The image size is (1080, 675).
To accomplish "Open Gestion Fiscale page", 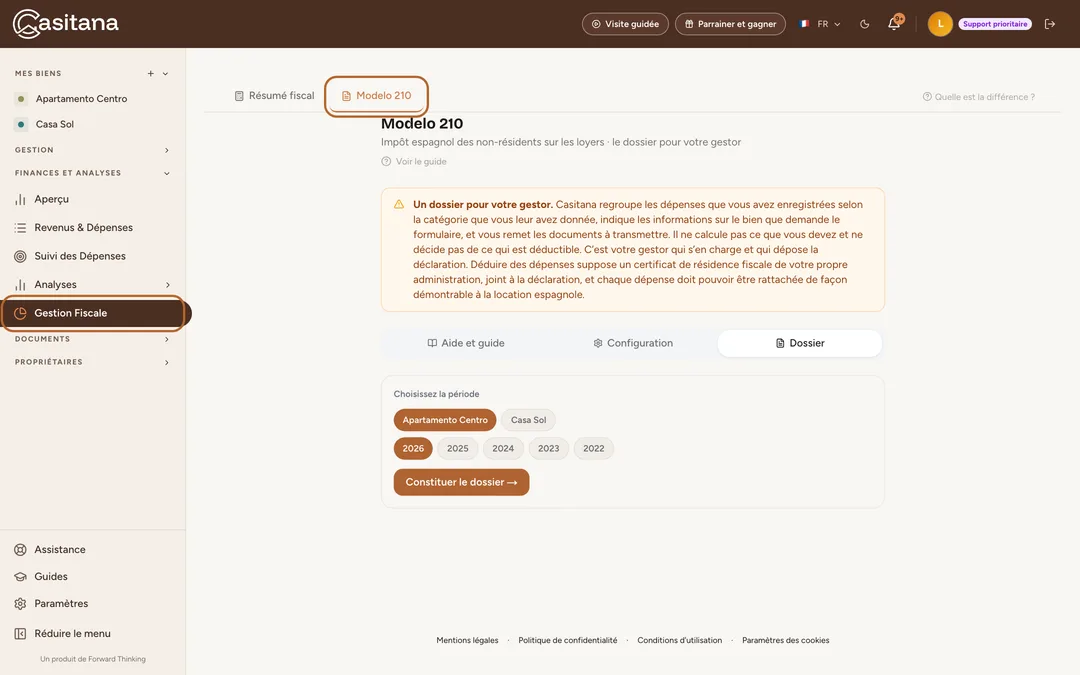I will [94, 313].
